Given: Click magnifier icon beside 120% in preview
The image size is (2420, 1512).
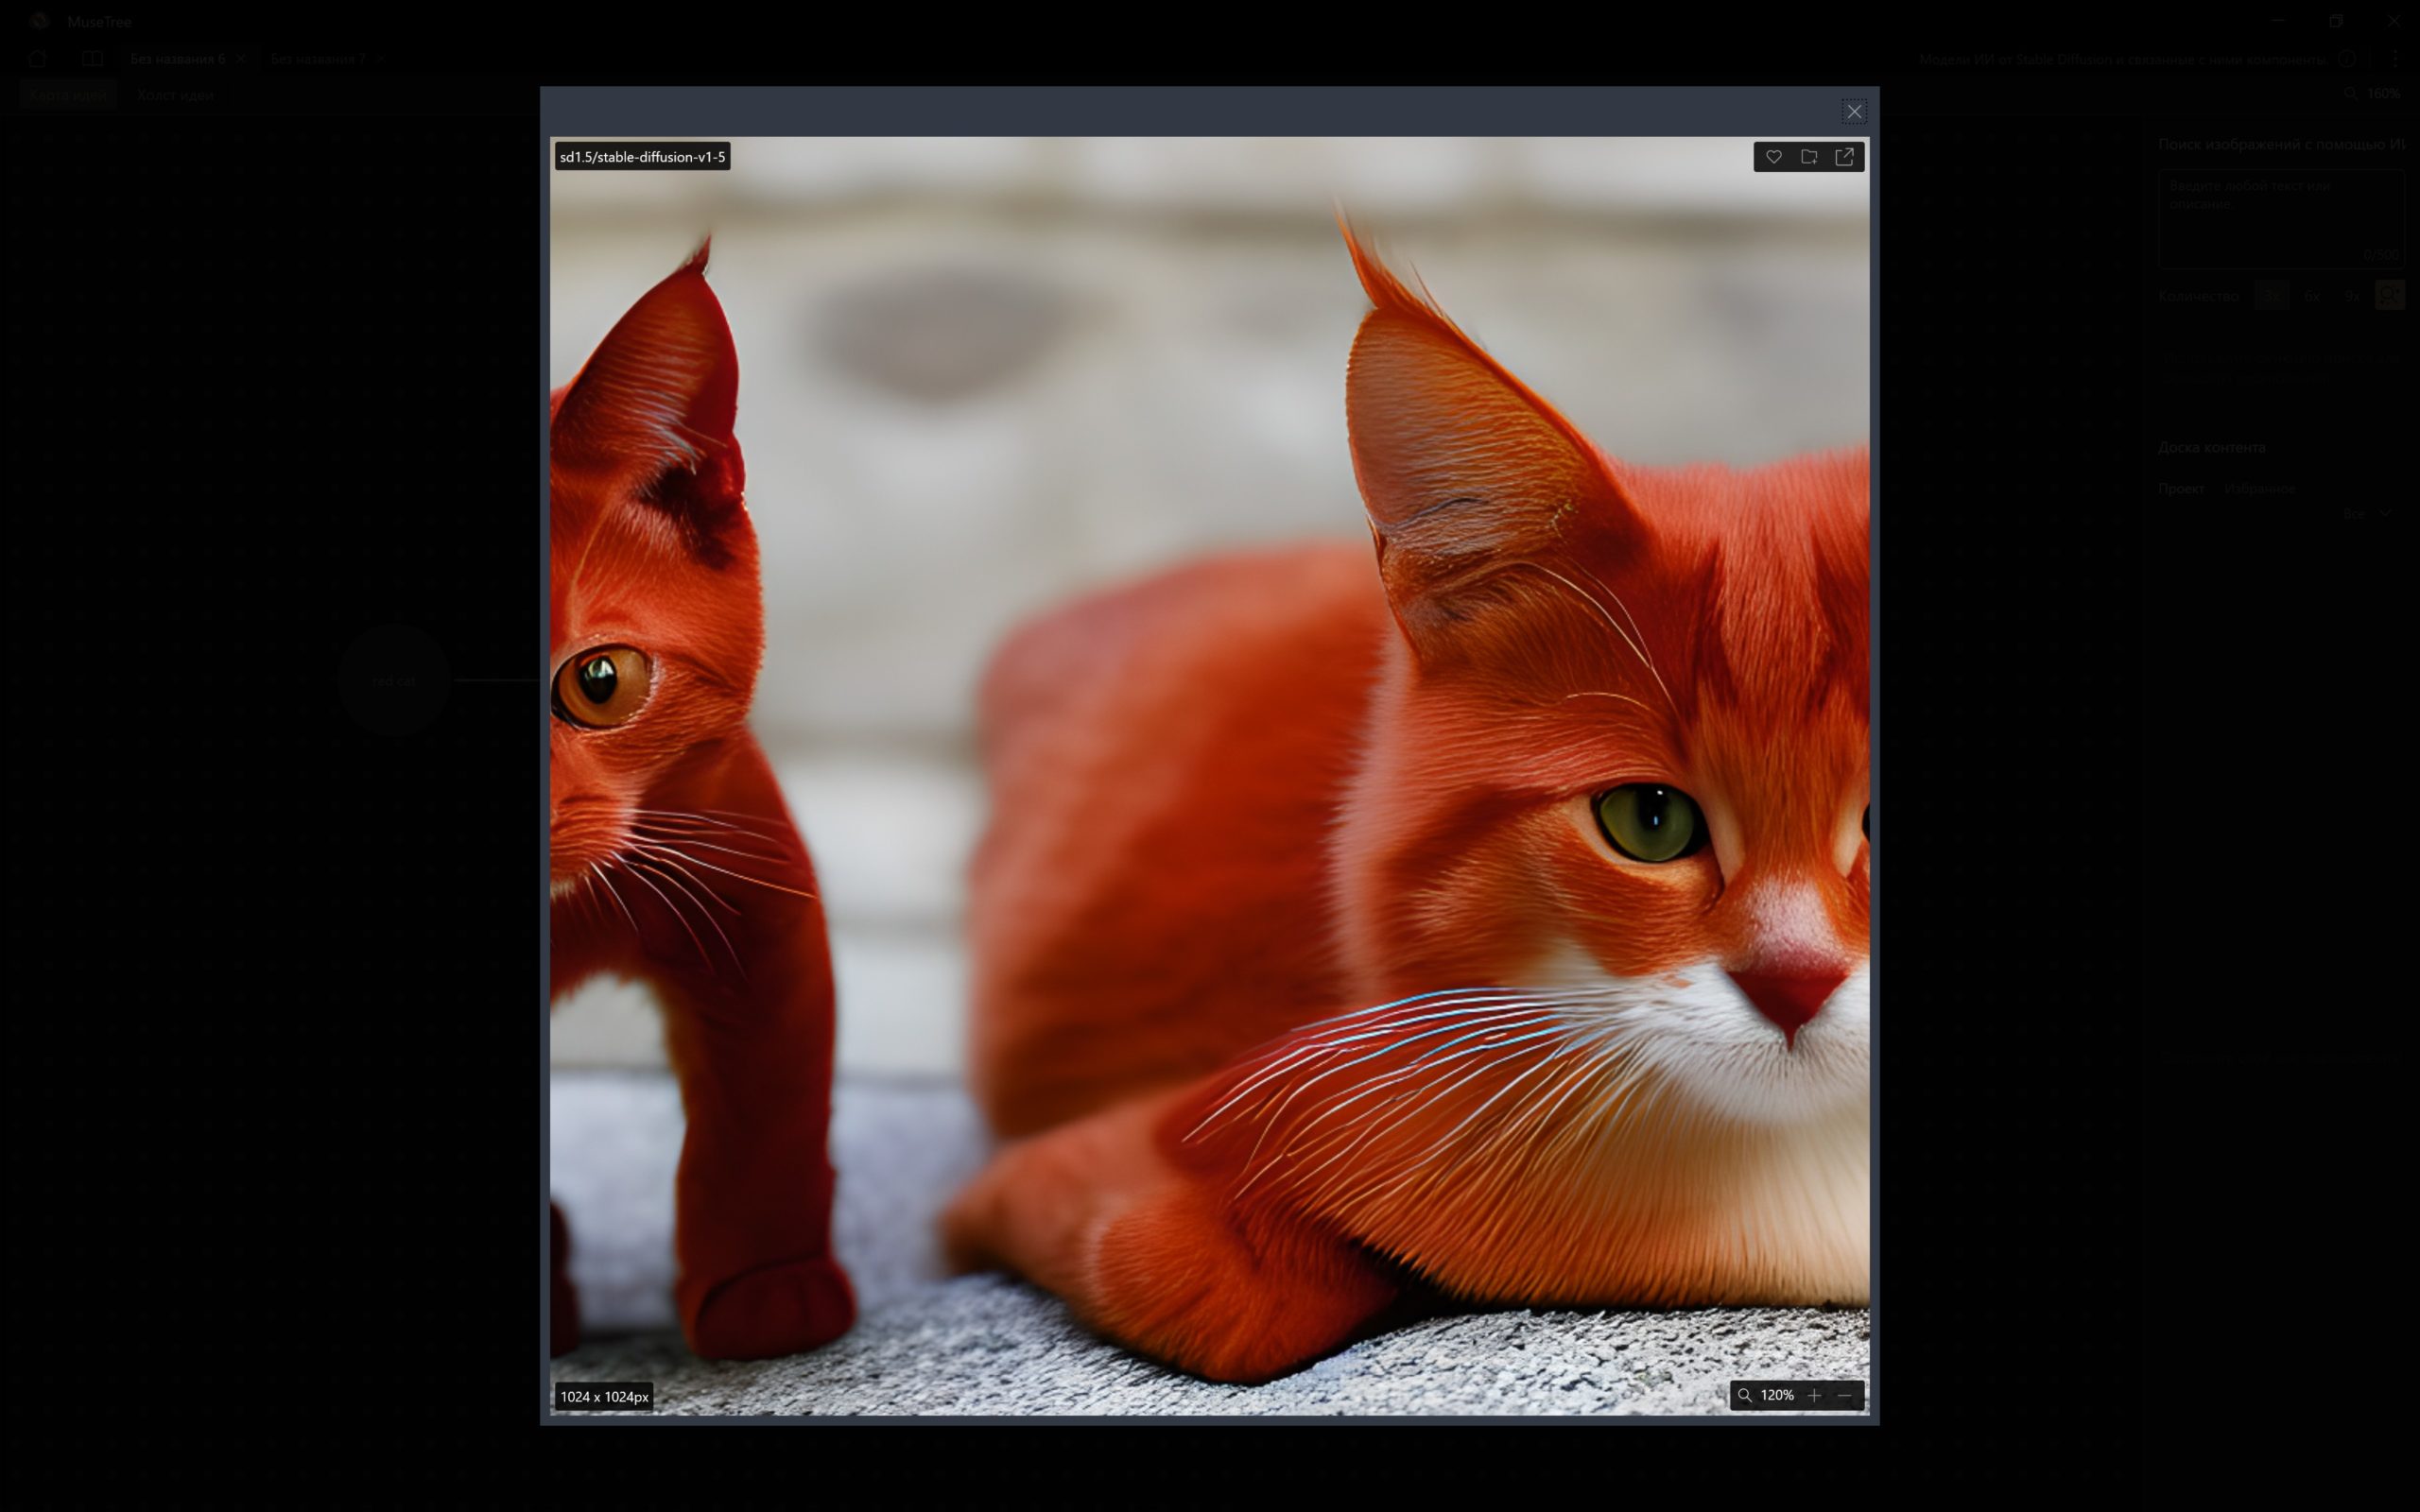Looking at the screenshot, I should click(x=1744, y=1395).
